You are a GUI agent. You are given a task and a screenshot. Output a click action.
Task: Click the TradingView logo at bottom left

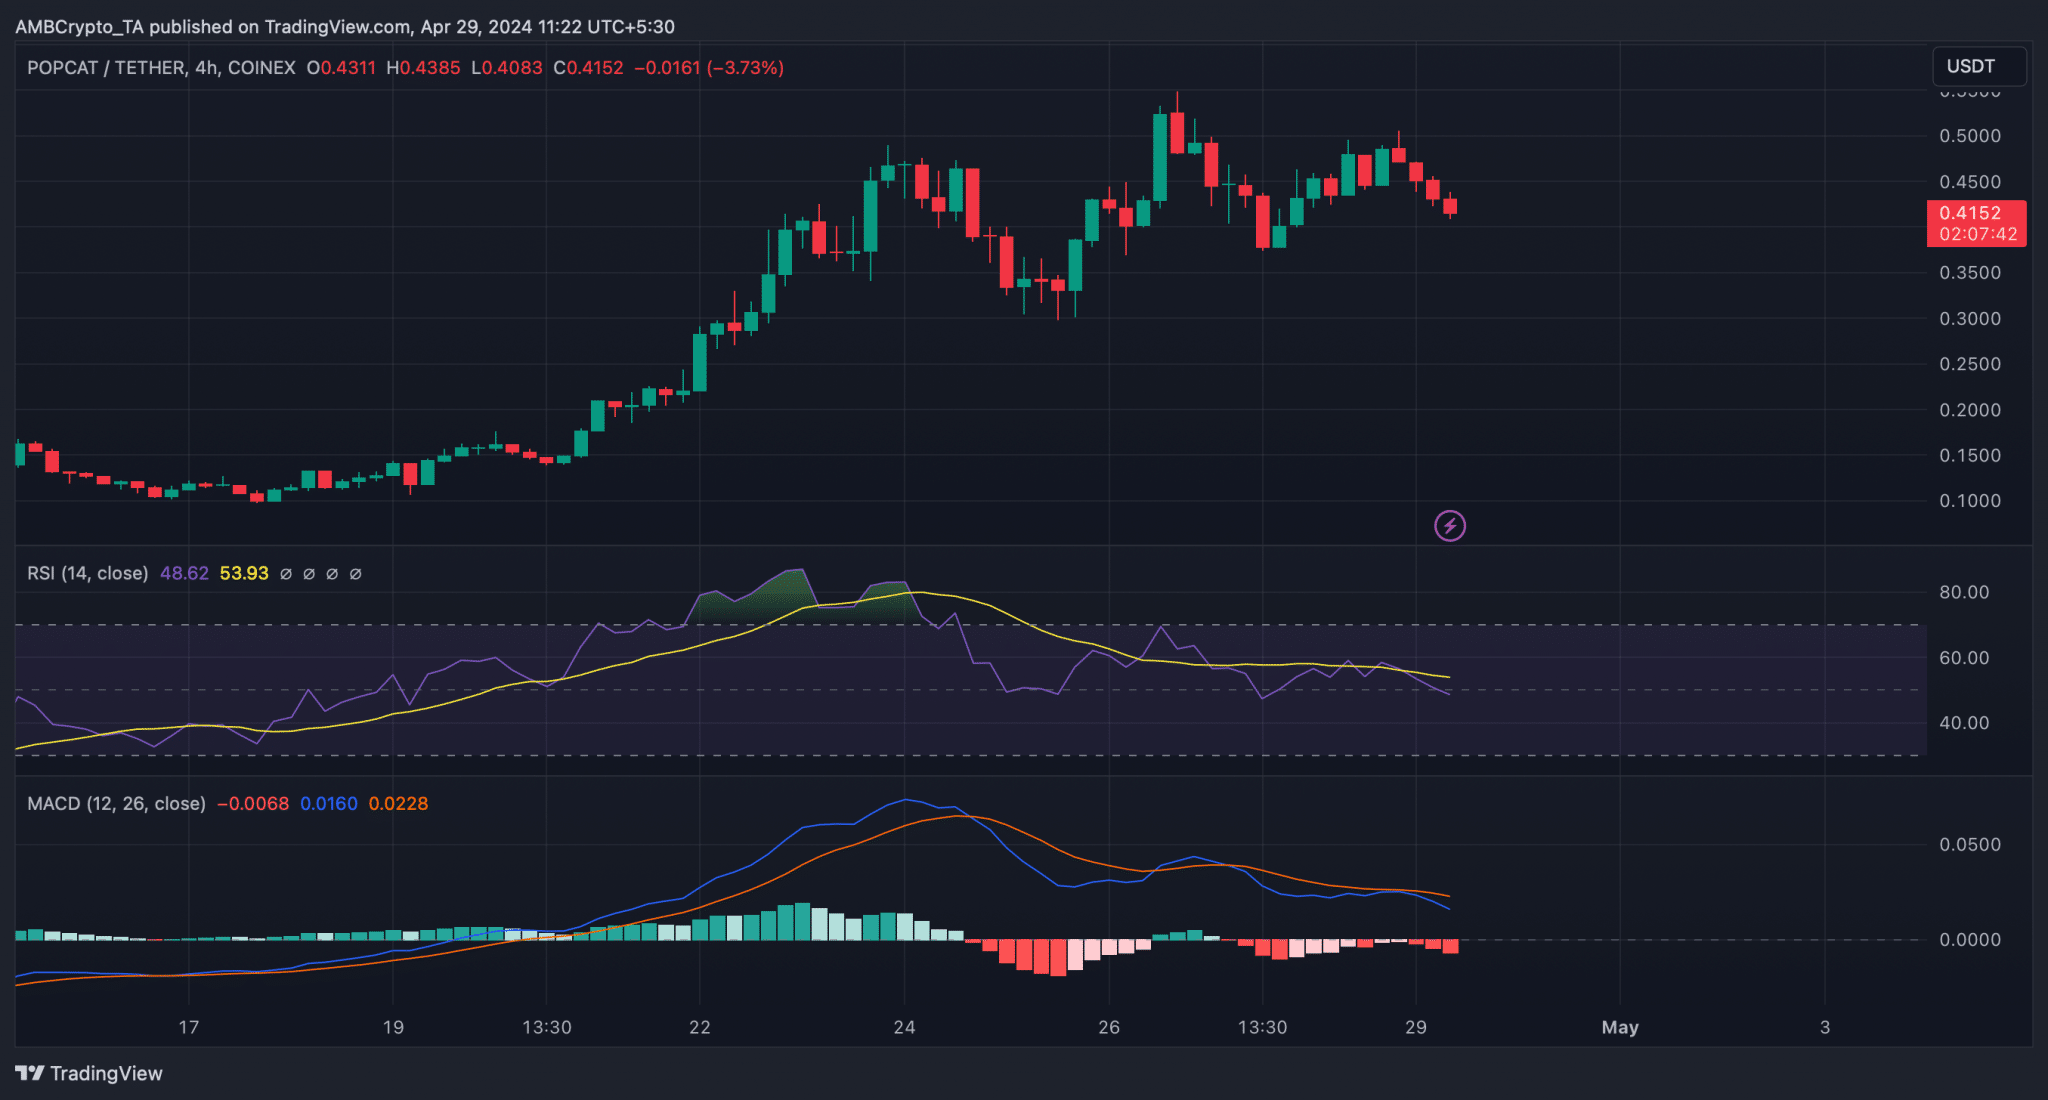[x=89, y=1073]
